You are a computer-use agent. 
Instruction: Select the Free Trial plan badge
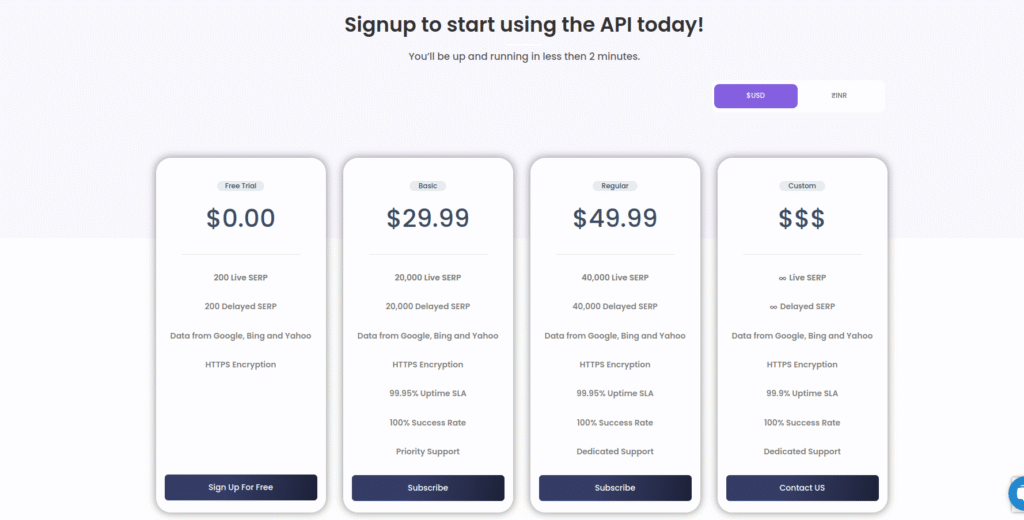pyautogui.click(x=241, y=186)
